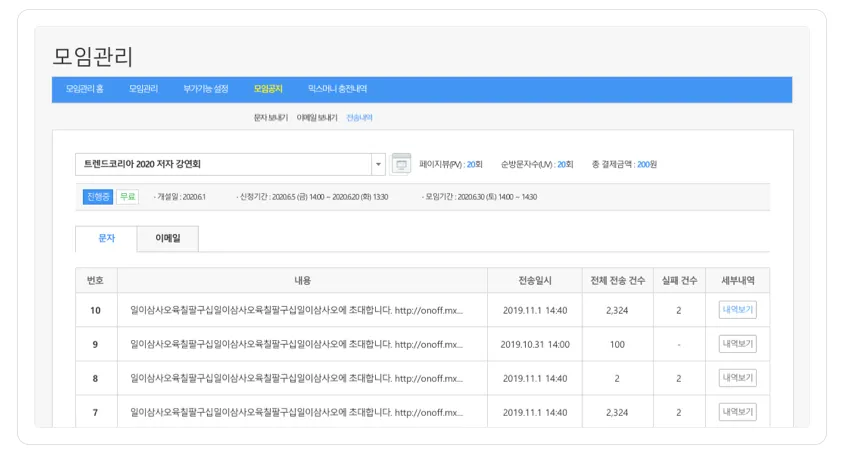This screenshot has width=847, height=456.
Task: Go to 이메일 보내기 submenu
Action: click(317, 118)
